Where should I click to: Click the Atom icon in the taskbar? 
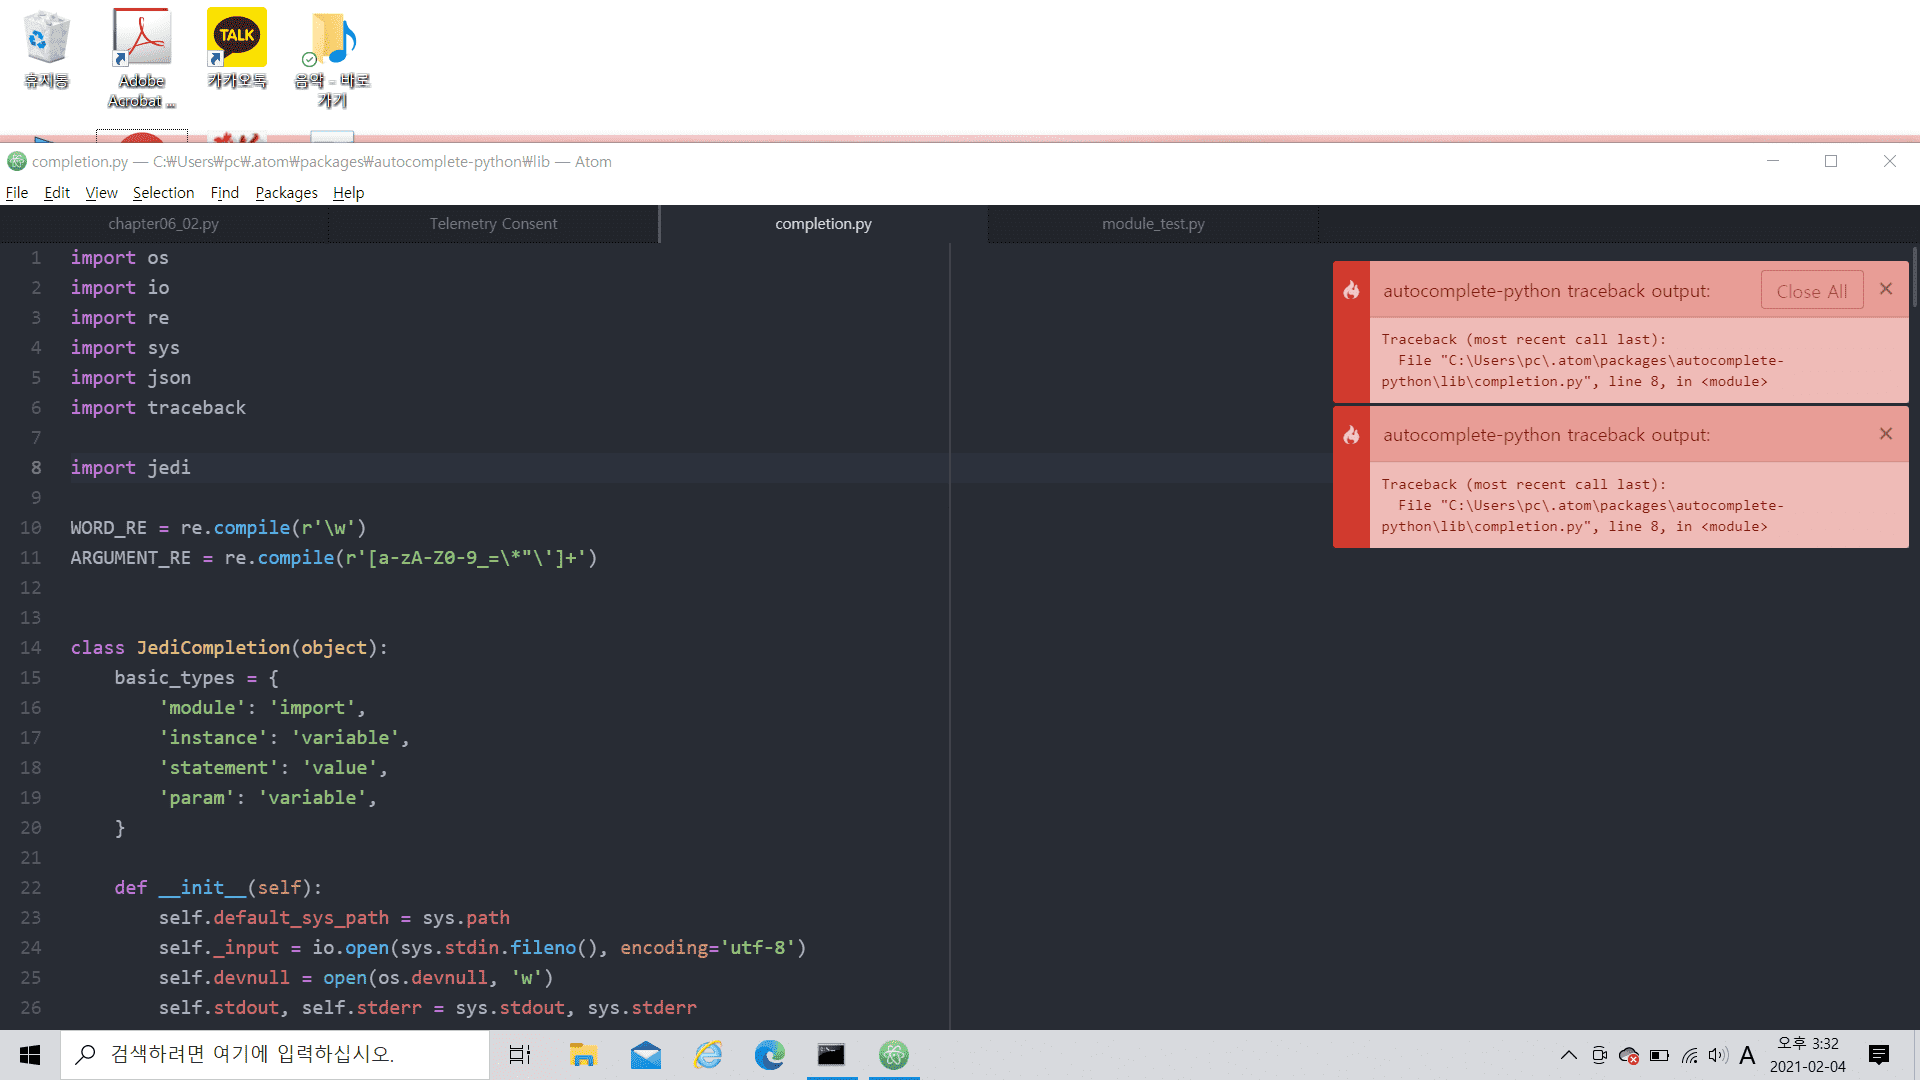pos(893,1055)
